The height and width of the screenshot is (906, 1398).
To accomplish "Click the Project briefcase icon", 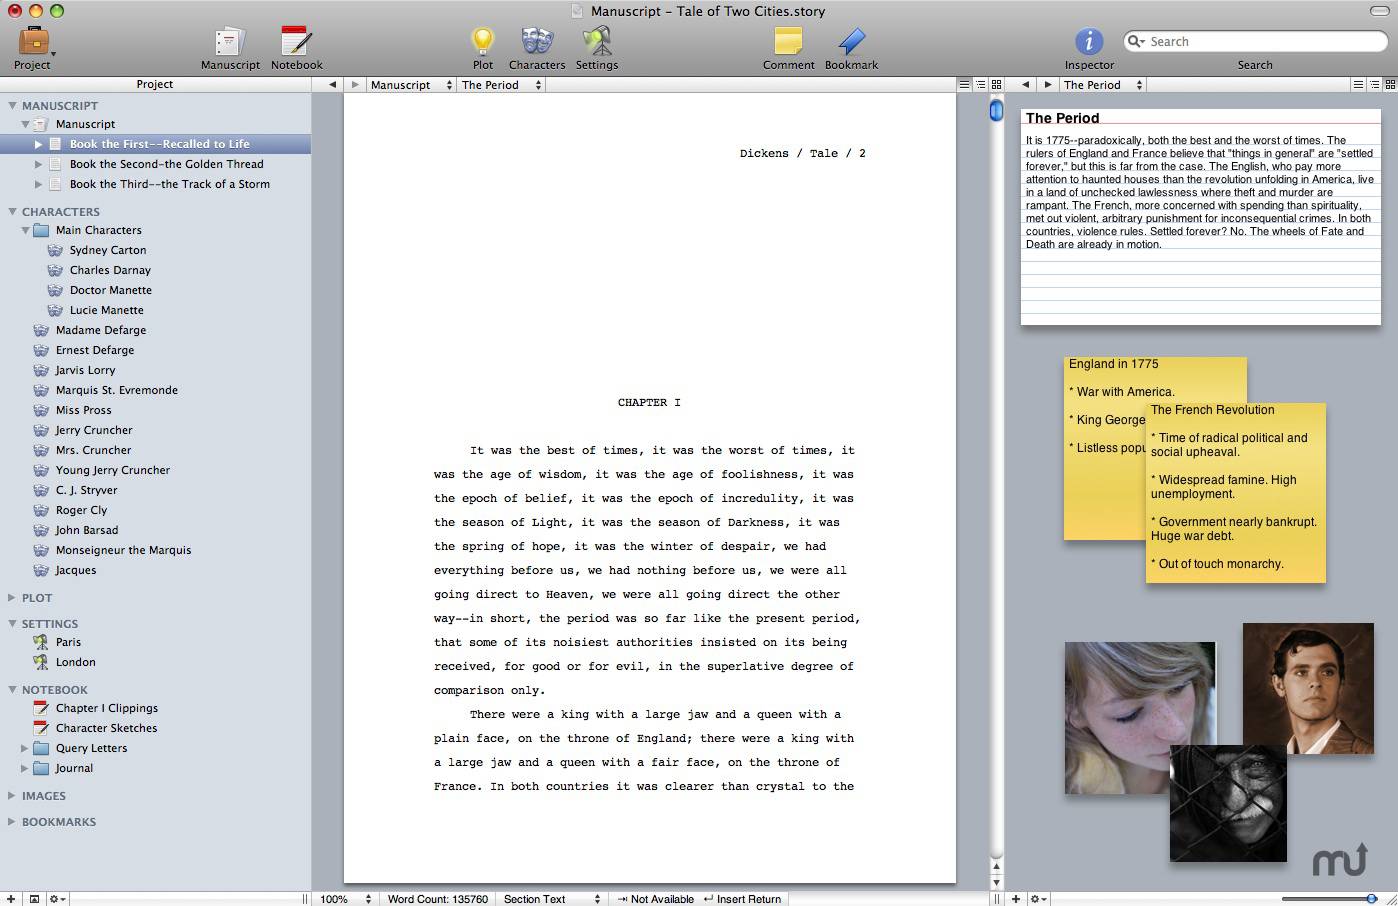I will coord(32,42).
